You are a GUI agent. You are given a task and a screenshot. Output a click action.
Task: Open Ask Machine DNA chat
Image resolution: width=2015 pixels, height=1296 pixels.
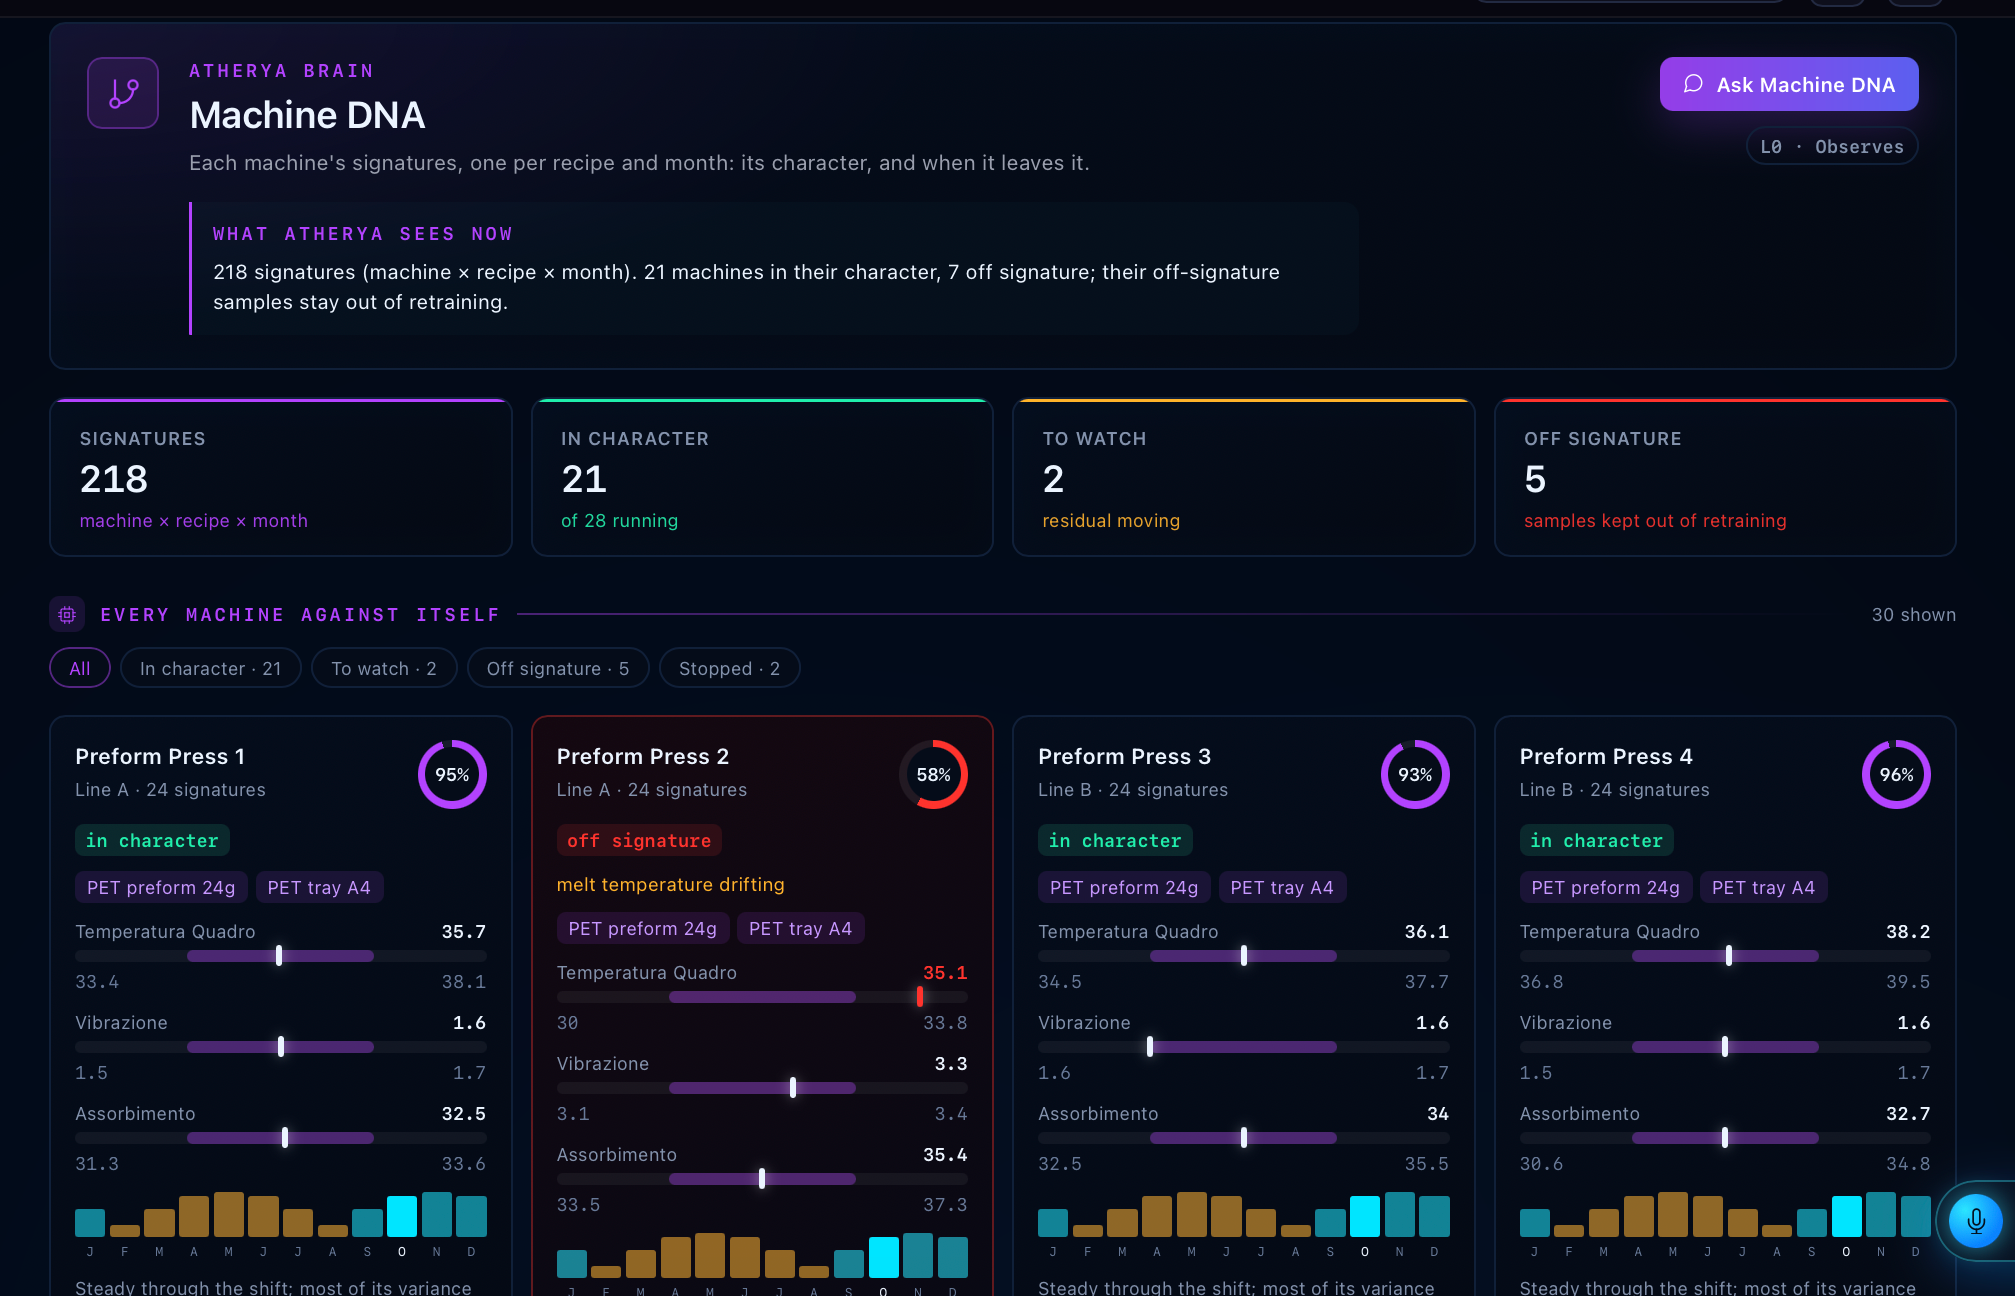[x=1789, y=84]
